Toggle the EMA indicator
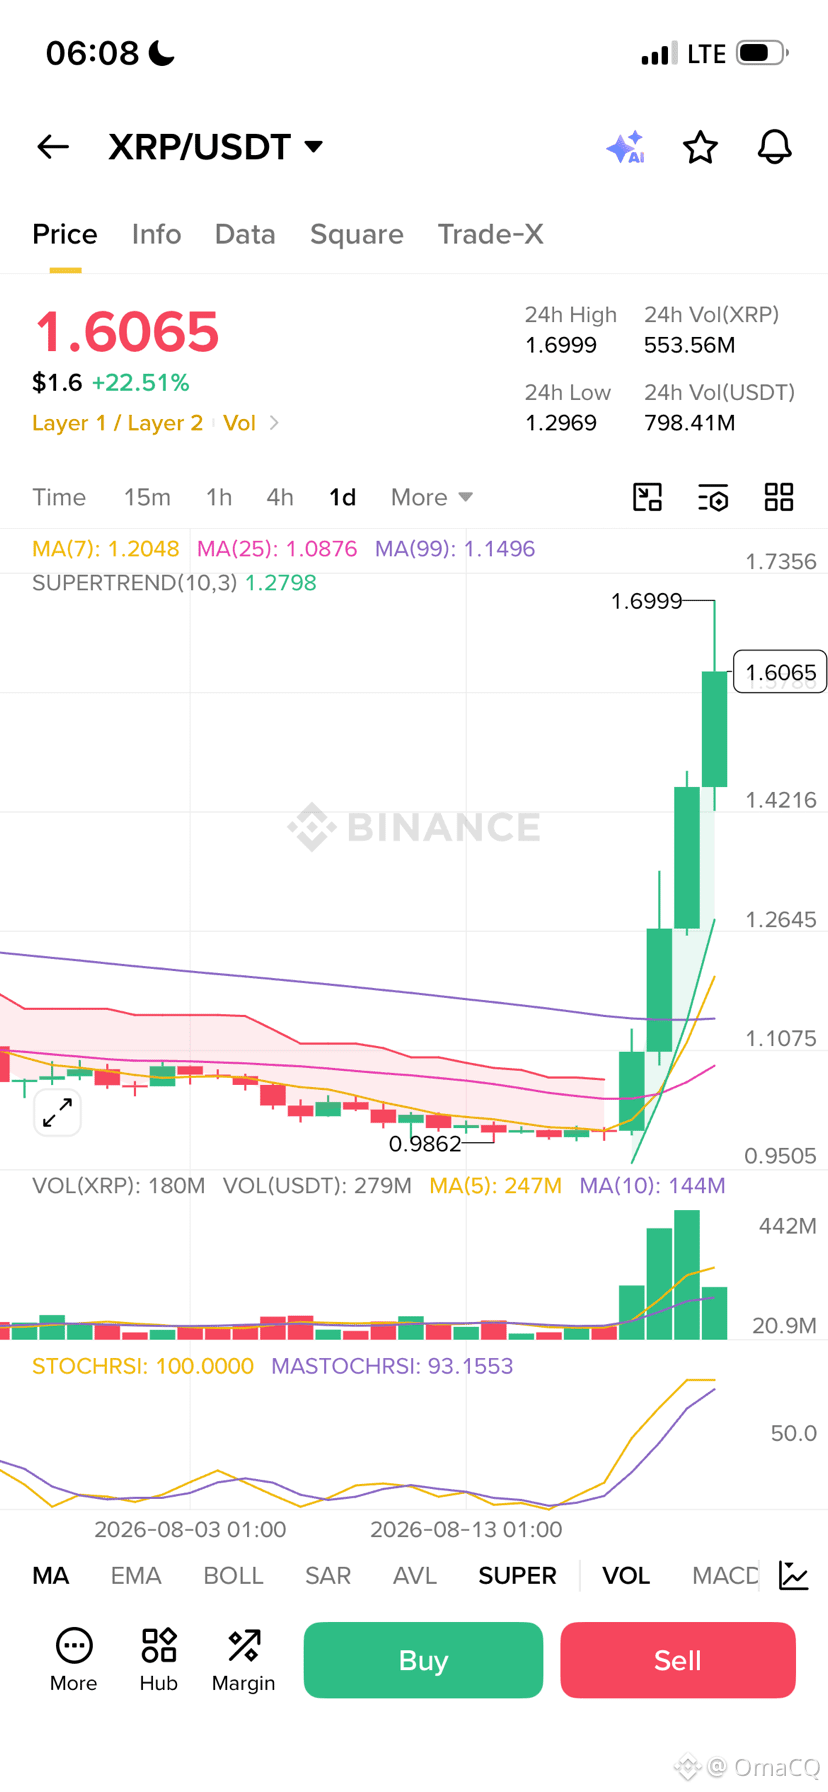828x1792 pixels. (136, 1576)
